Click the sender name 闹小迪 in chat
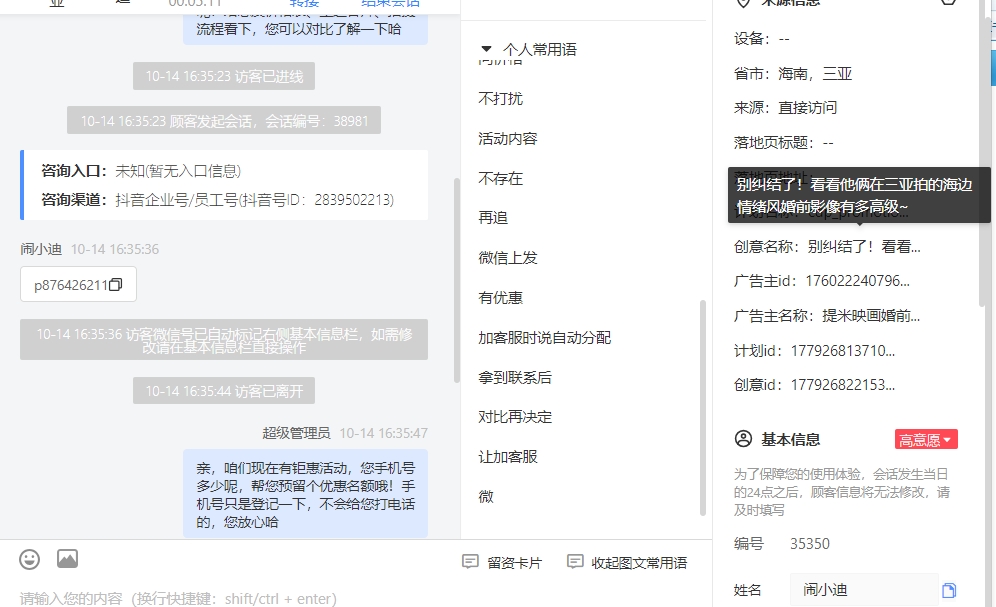Screen dimensions: 996x607 [x=41, y=249]
